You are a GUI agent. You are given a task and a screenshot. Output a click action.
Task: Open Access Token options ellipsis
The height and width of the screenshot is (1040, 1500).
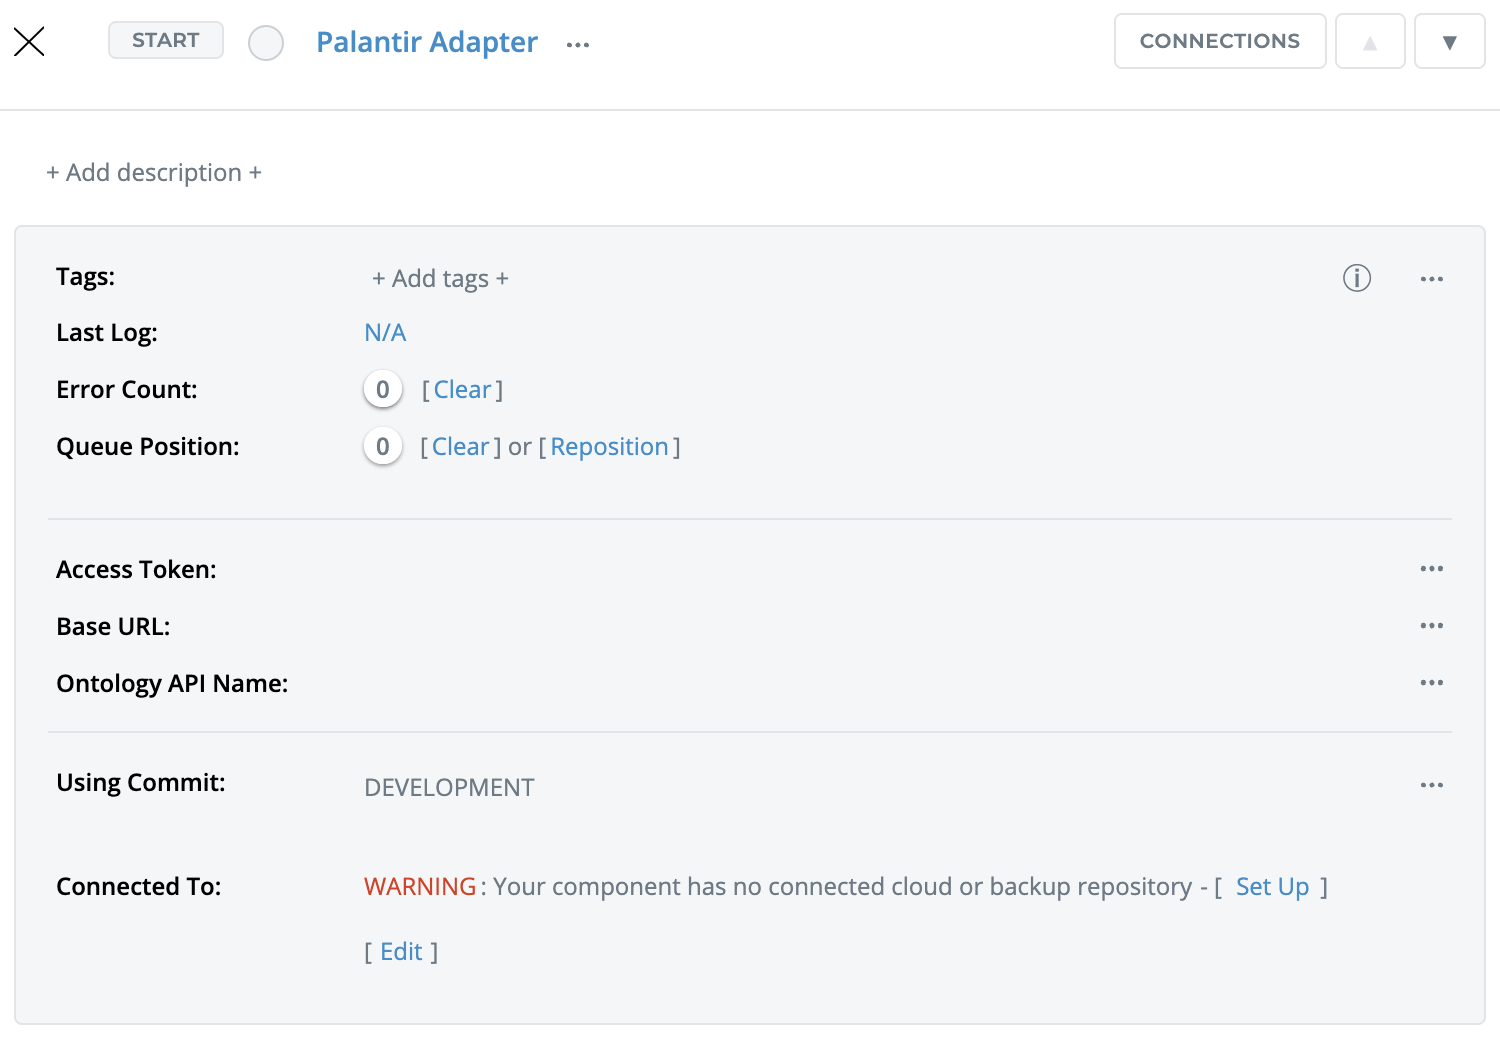1431,569
